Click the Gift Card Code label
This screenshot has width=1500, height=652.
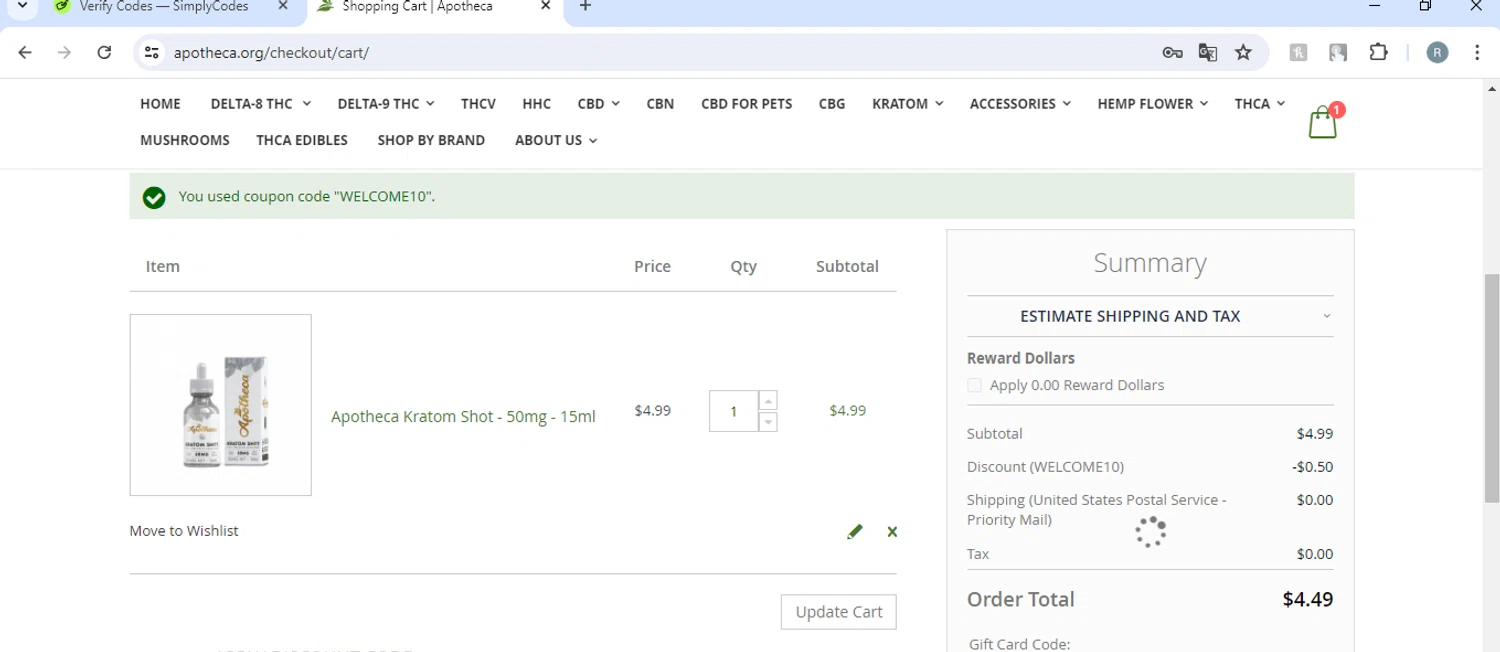click(1019, 645)
